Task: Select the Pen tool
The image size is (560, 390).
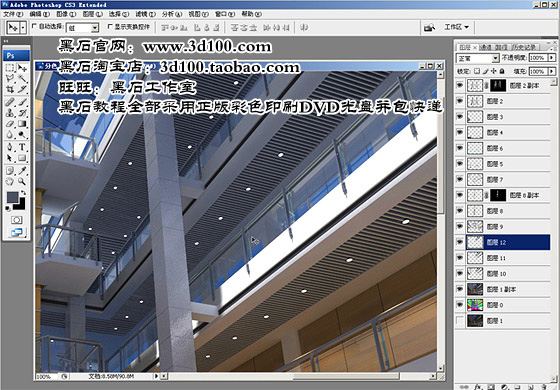Action: [10, 146]
